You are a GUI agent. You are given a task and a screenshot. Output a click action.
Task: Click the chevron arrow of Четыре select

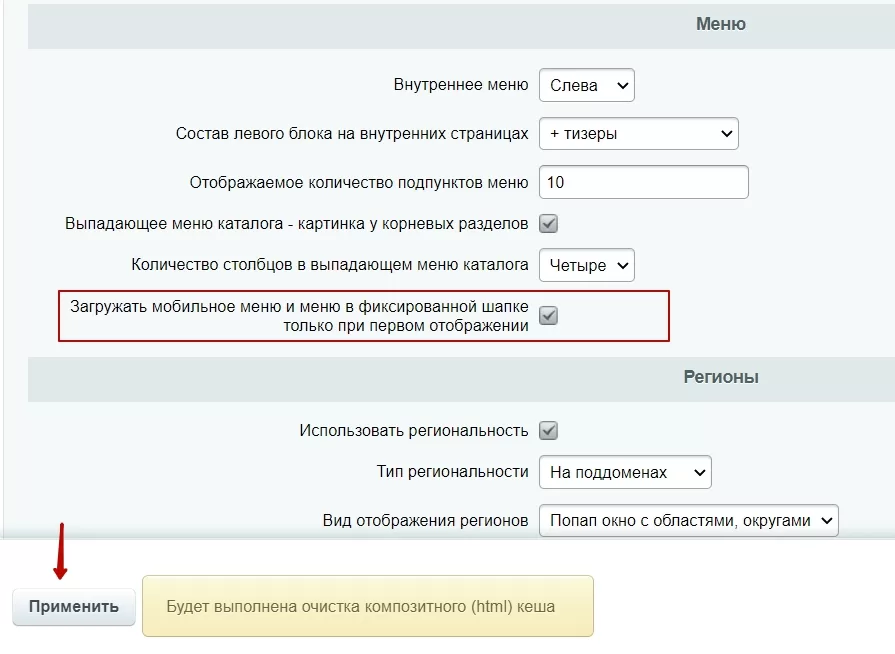coord(623,265)
